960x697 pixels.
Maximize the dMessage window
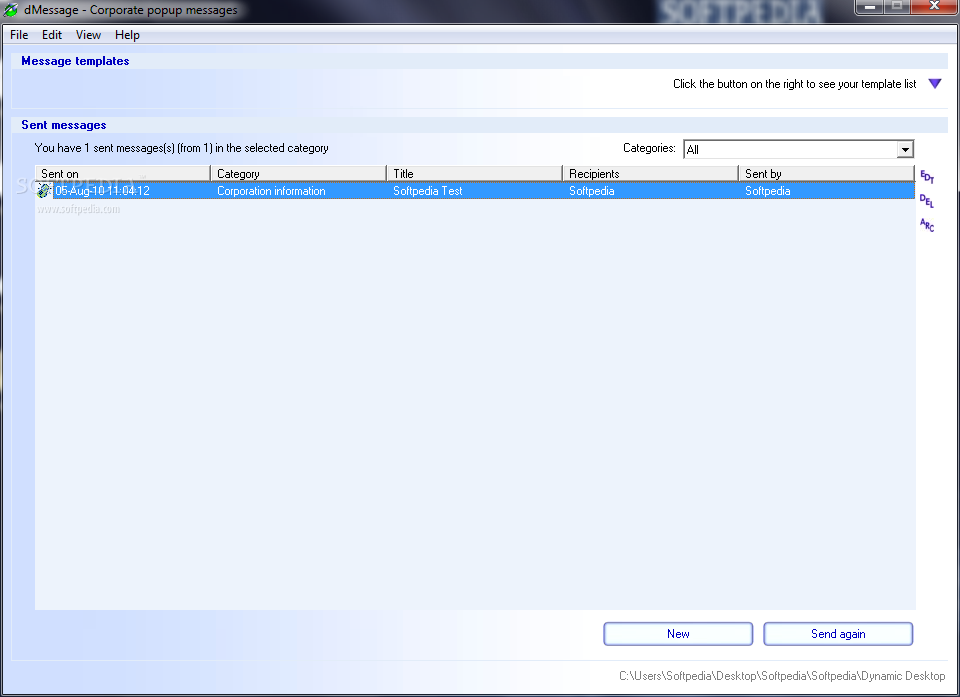(x=898, y=7)
